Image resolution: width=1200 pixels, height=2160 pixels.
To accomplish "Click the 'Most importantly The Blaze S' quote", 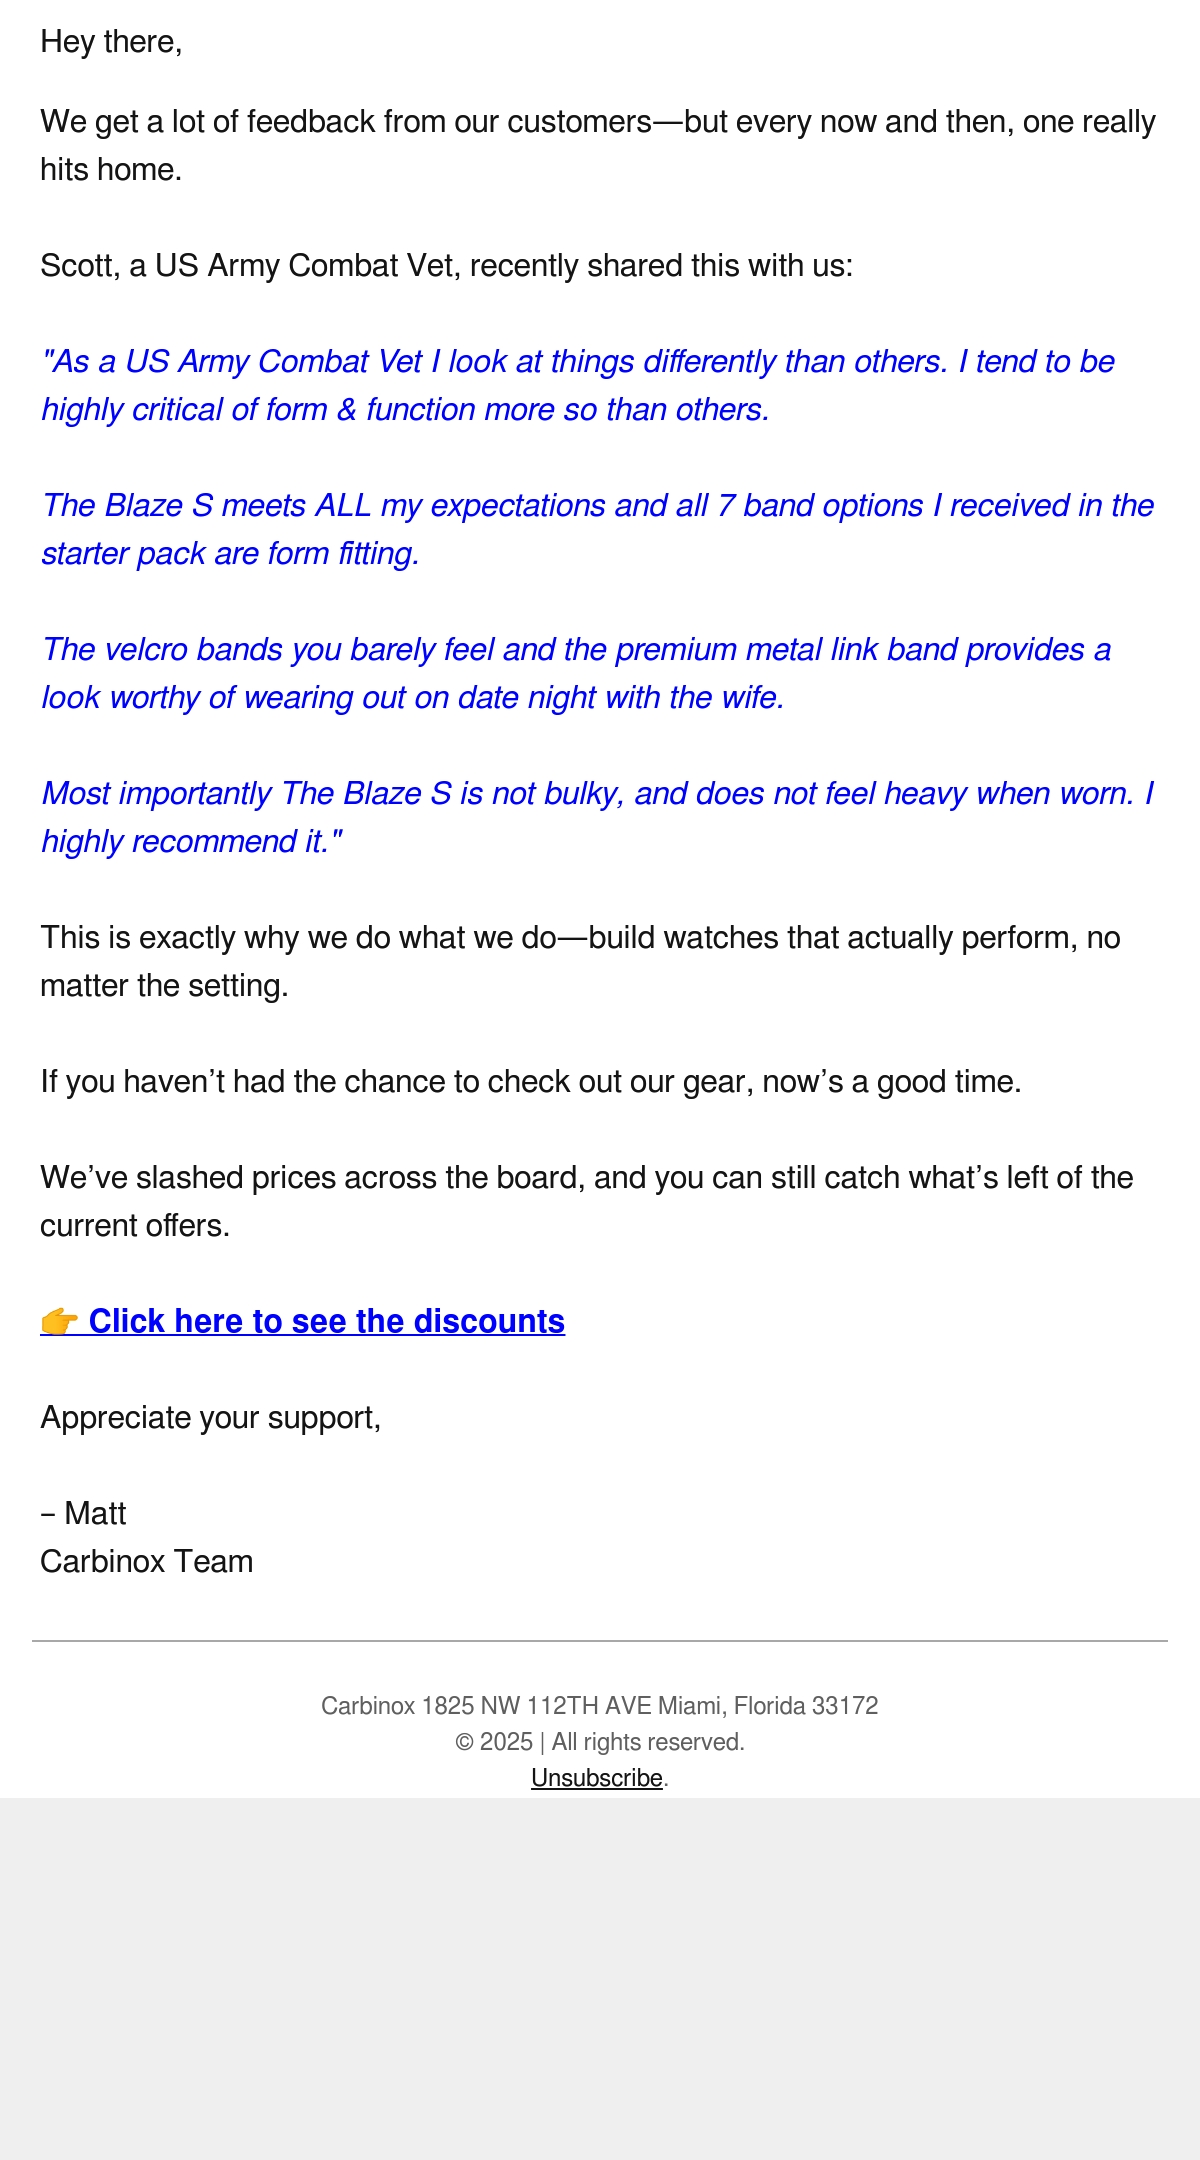I will 598,817.
